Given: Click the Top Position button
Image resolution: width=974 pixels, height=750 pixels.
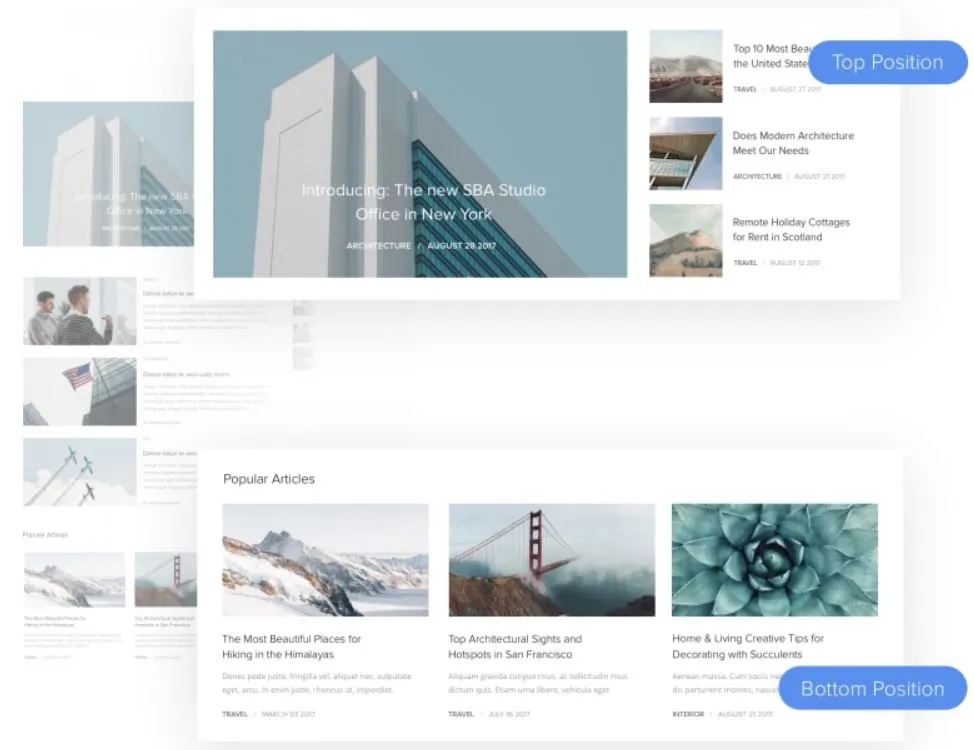Looking at the screenshot, I should pyautogui.click(x=888, y=62).
